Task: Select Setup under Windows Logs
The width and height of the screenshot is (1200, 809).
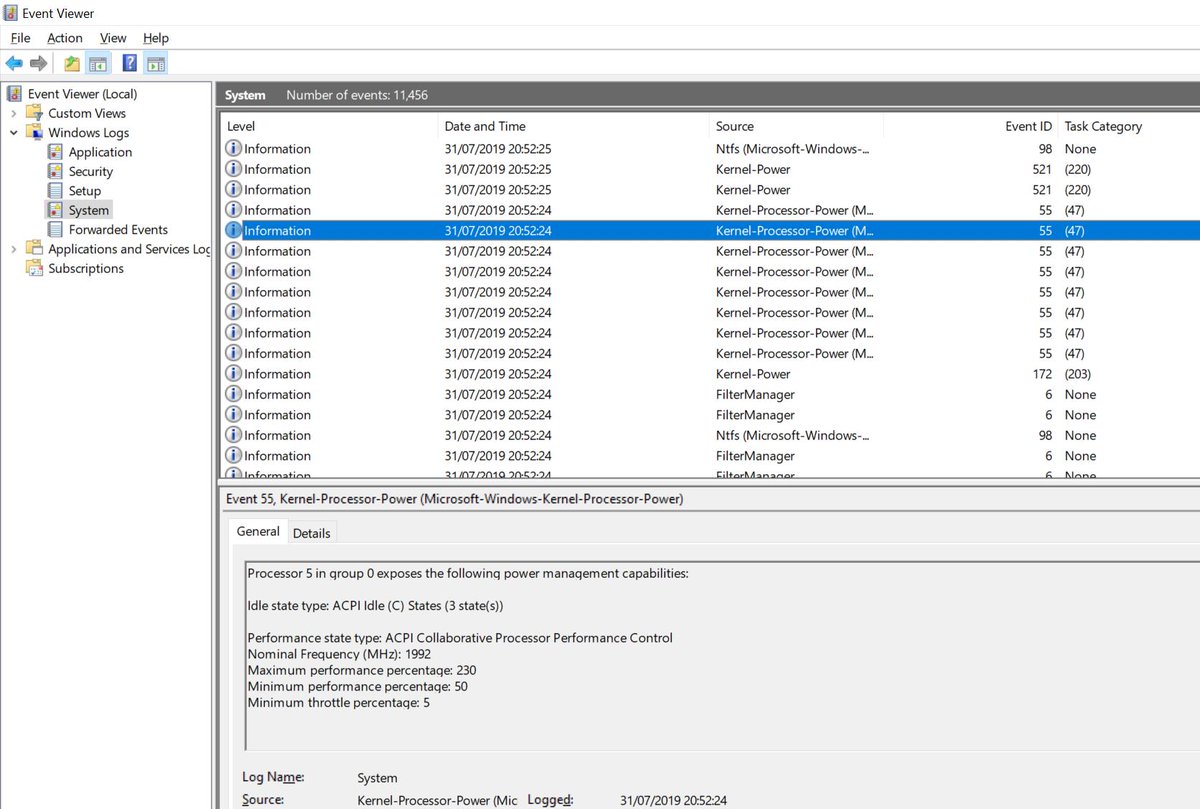Action: 85,190
